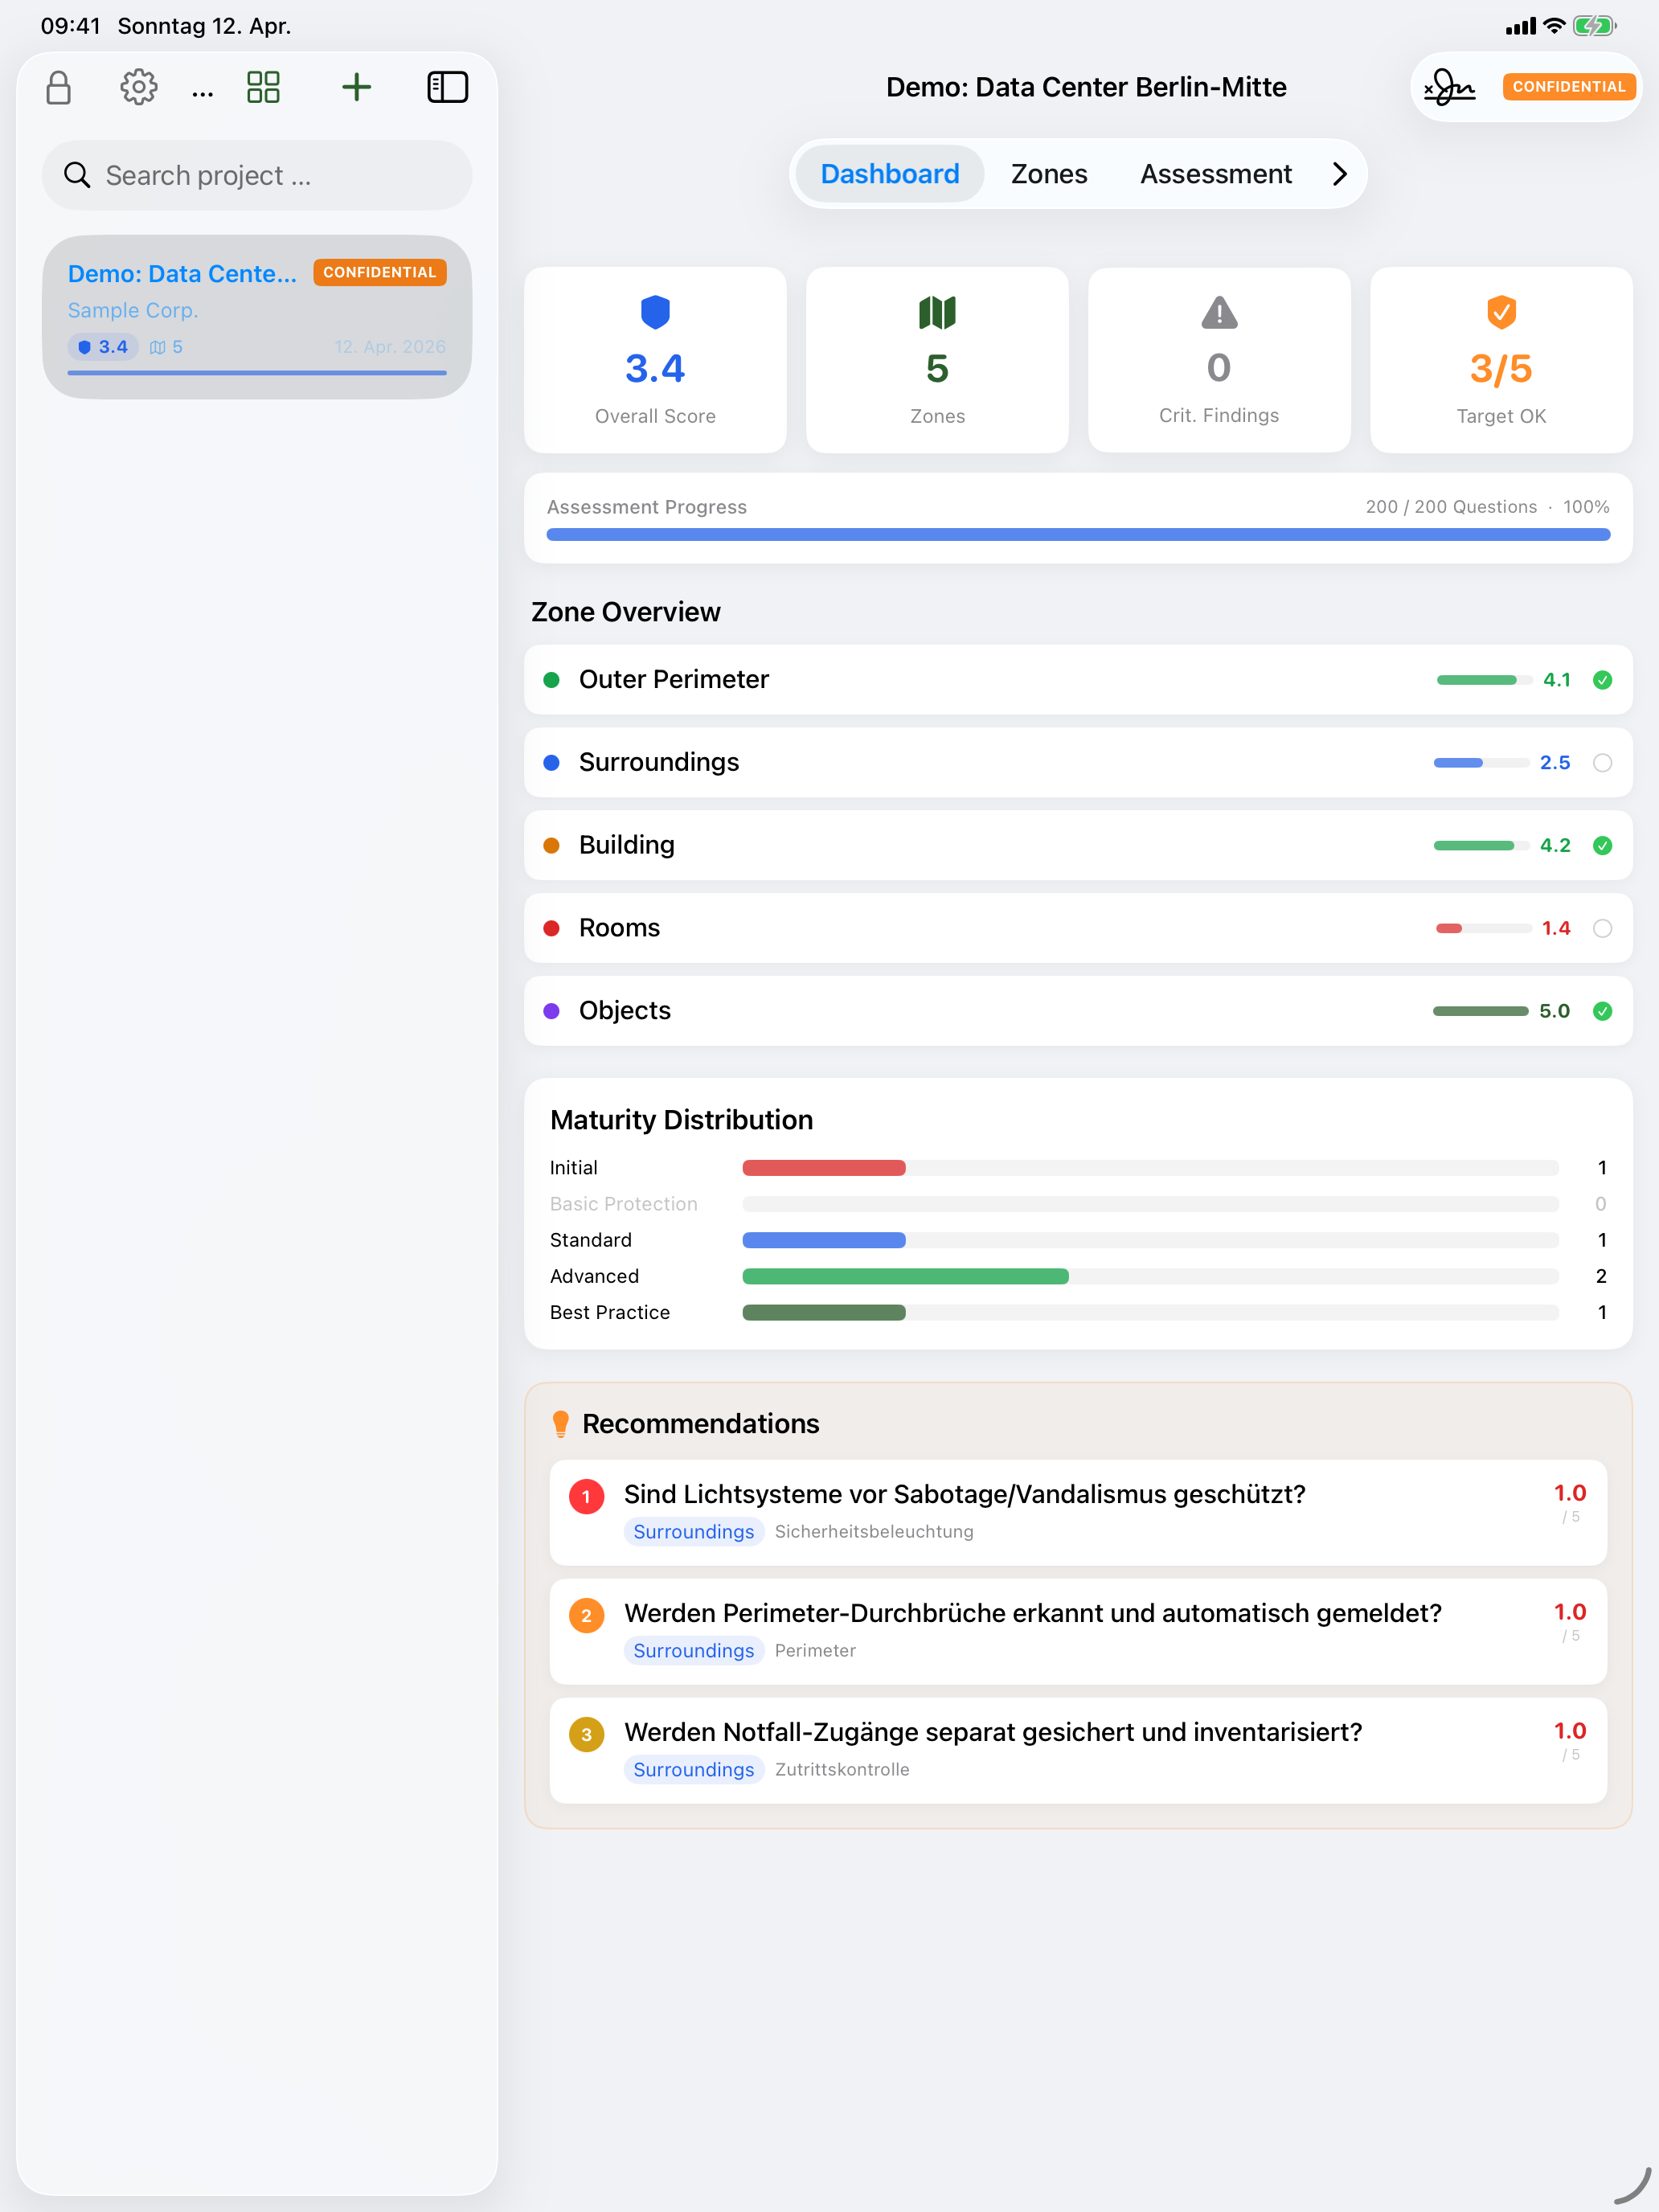Click the shield icon on the Overall Score card

coord(655,313)
